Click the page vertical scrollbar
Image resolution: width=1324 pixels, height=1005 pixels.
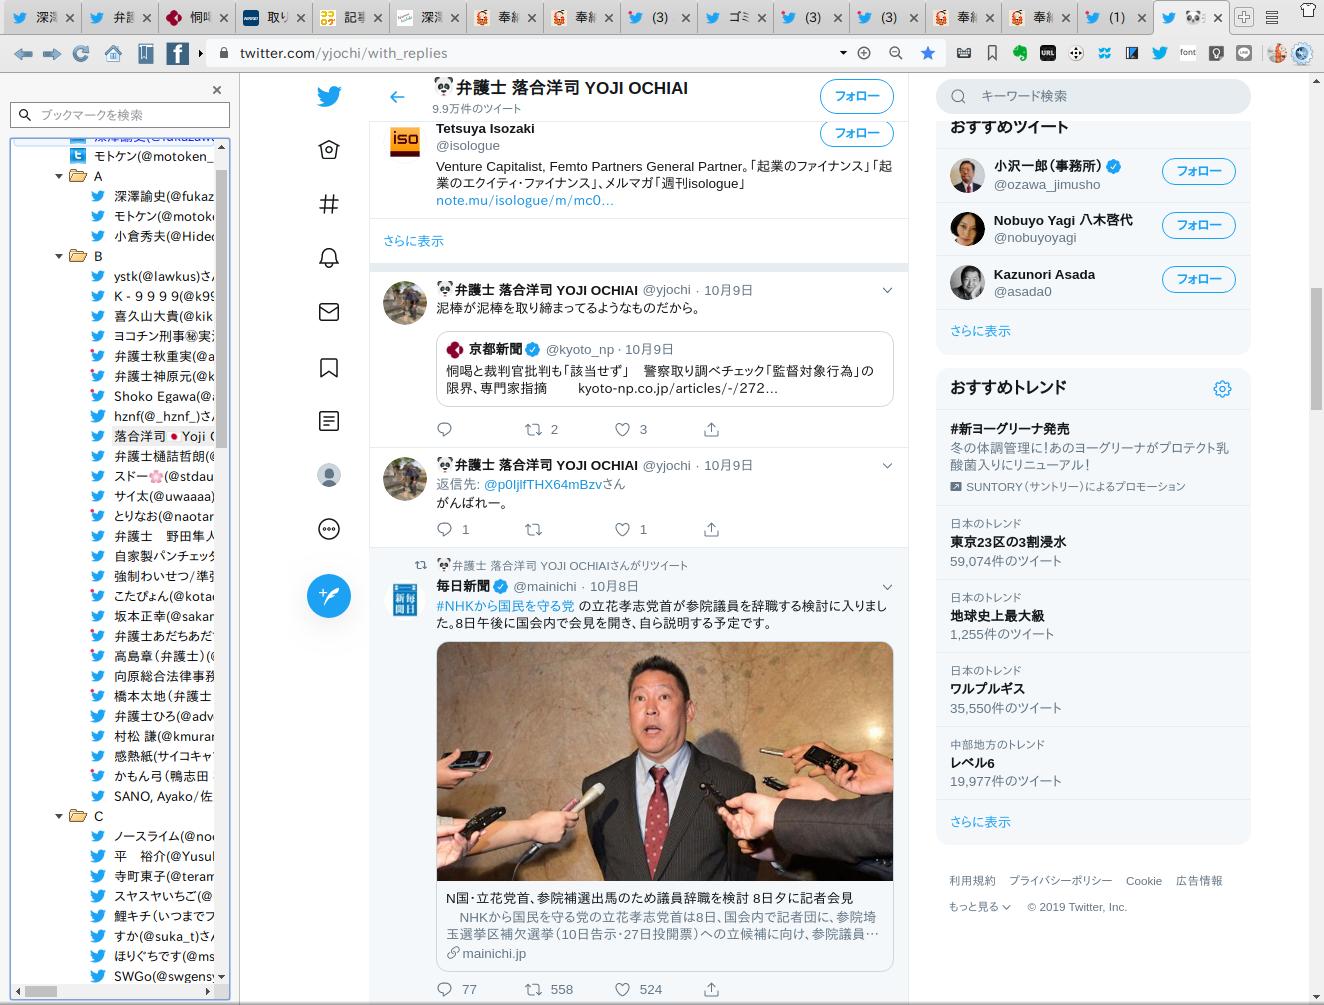[1315, 350]
